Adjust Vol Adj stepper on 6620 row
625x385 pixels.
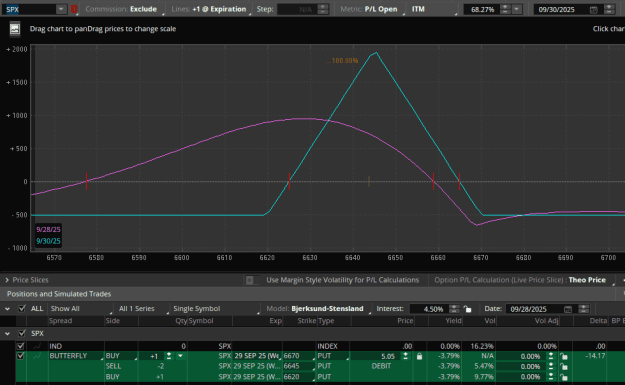coord(551,377)
